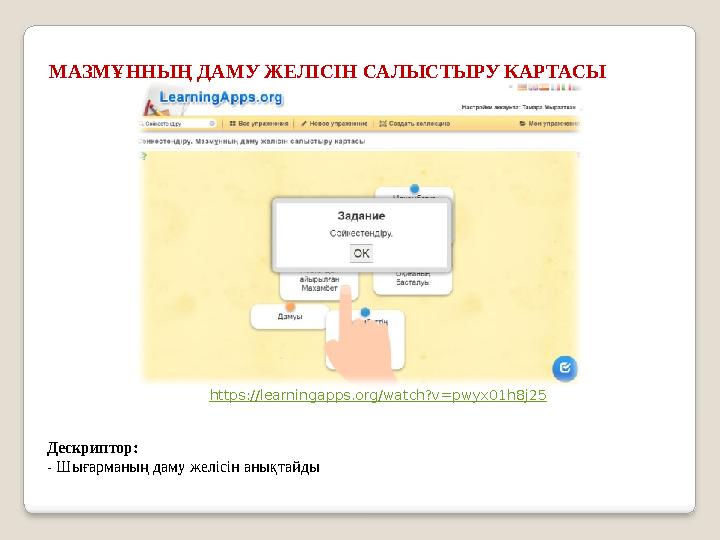Click the slide title МАЗМҰННЫҢ ДАМУ ЖЕЛІСІН САЛЫСТЫРУ КАРТАСЫ

(327, 72)
